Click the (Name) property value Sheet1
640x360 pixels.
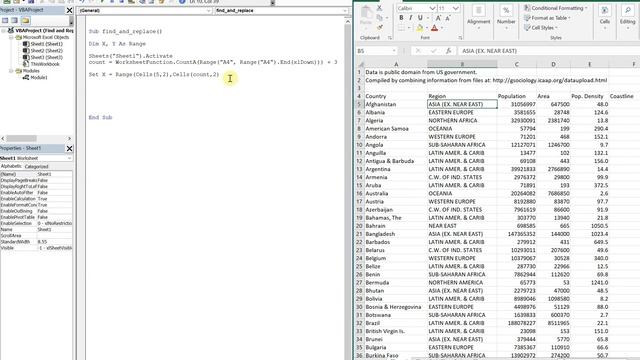point(55,174)
